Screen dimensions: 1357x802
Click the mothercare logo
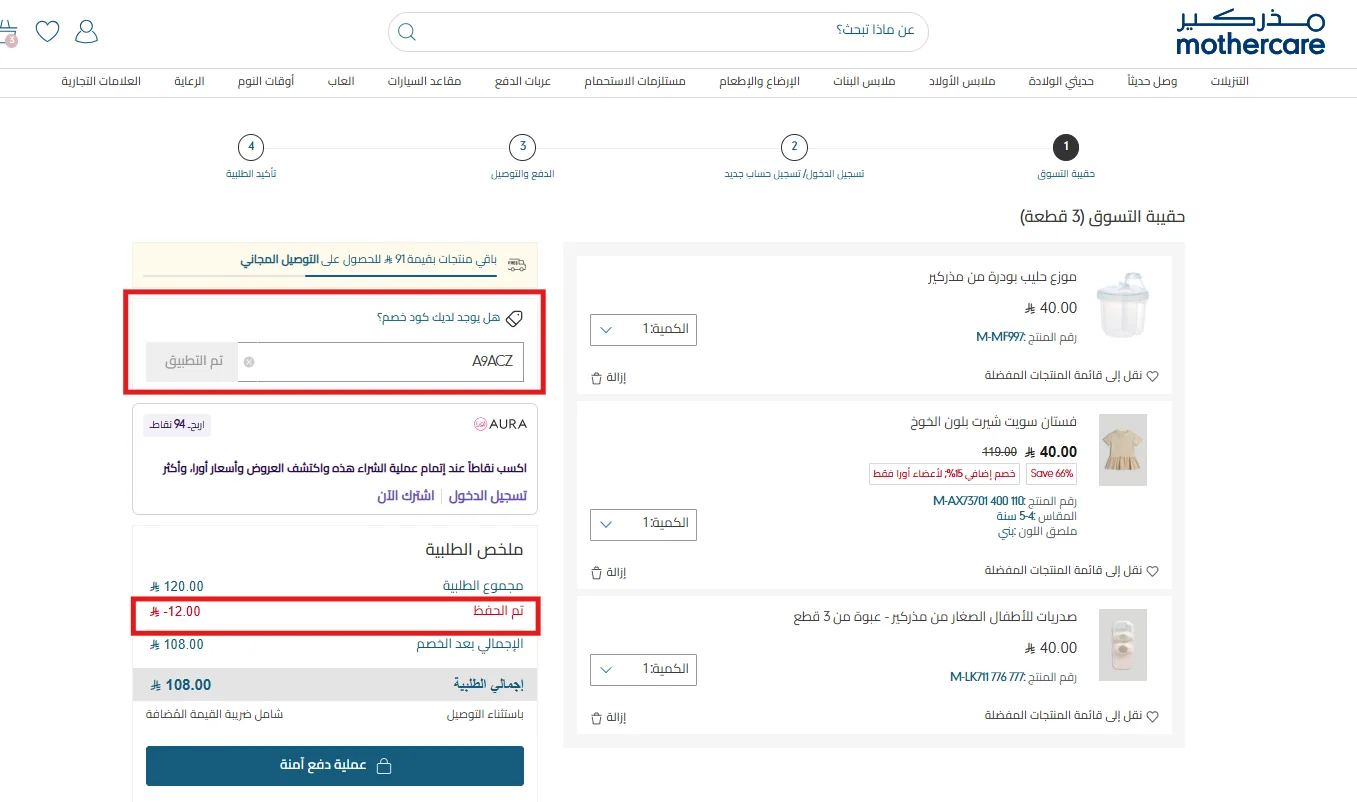tap(1250, 33)
